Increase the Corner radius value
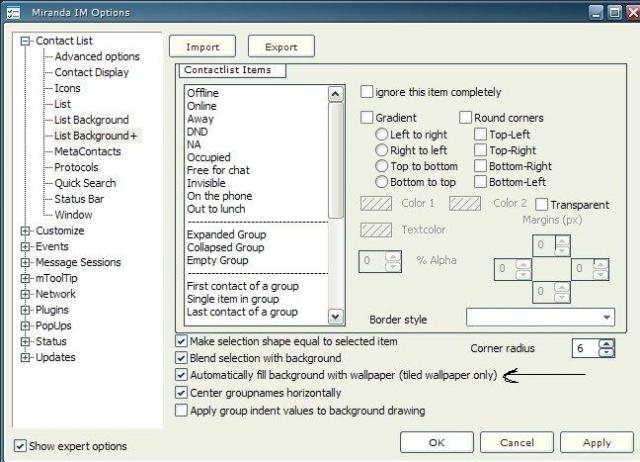Screen dimensions: 640x462 pyautogui.click(x=607, y=344)
